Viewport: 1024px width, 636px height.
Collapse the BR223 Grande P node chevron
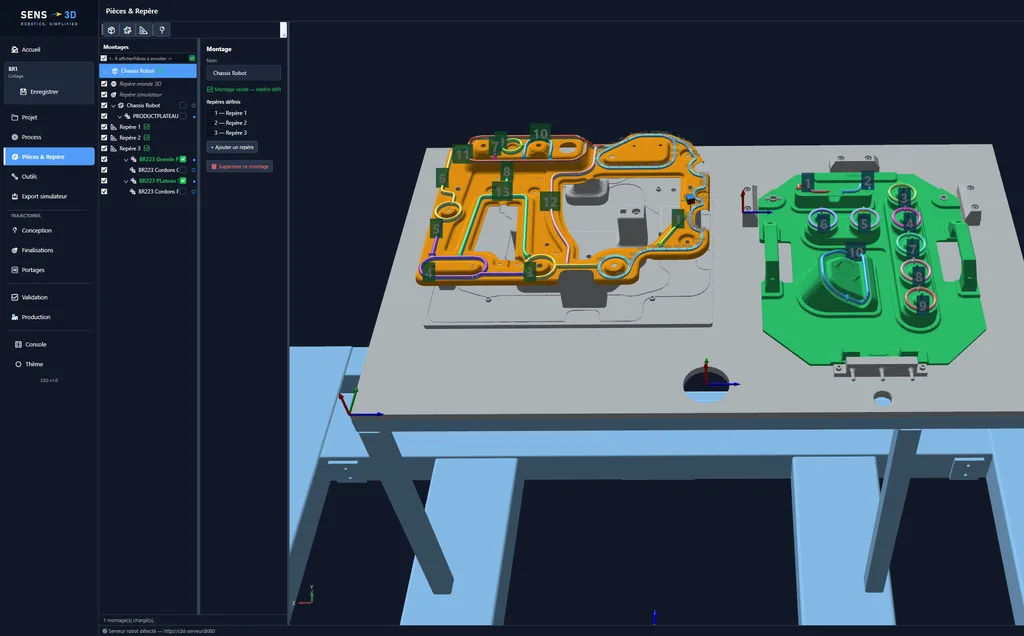coord(126,159)
